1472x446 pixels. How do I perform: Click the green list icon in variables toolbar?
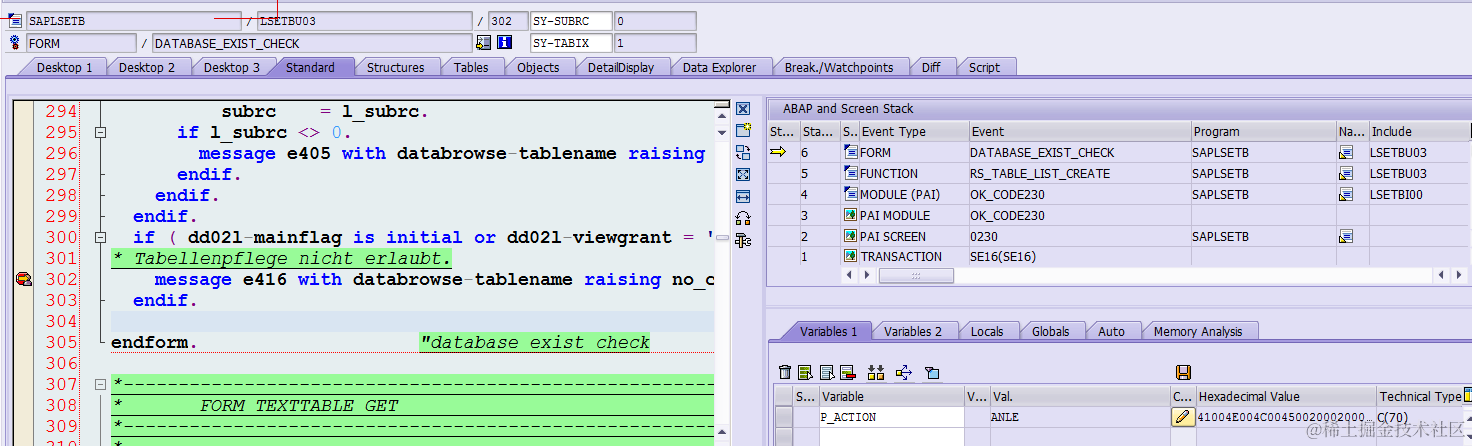click(805, 372)
